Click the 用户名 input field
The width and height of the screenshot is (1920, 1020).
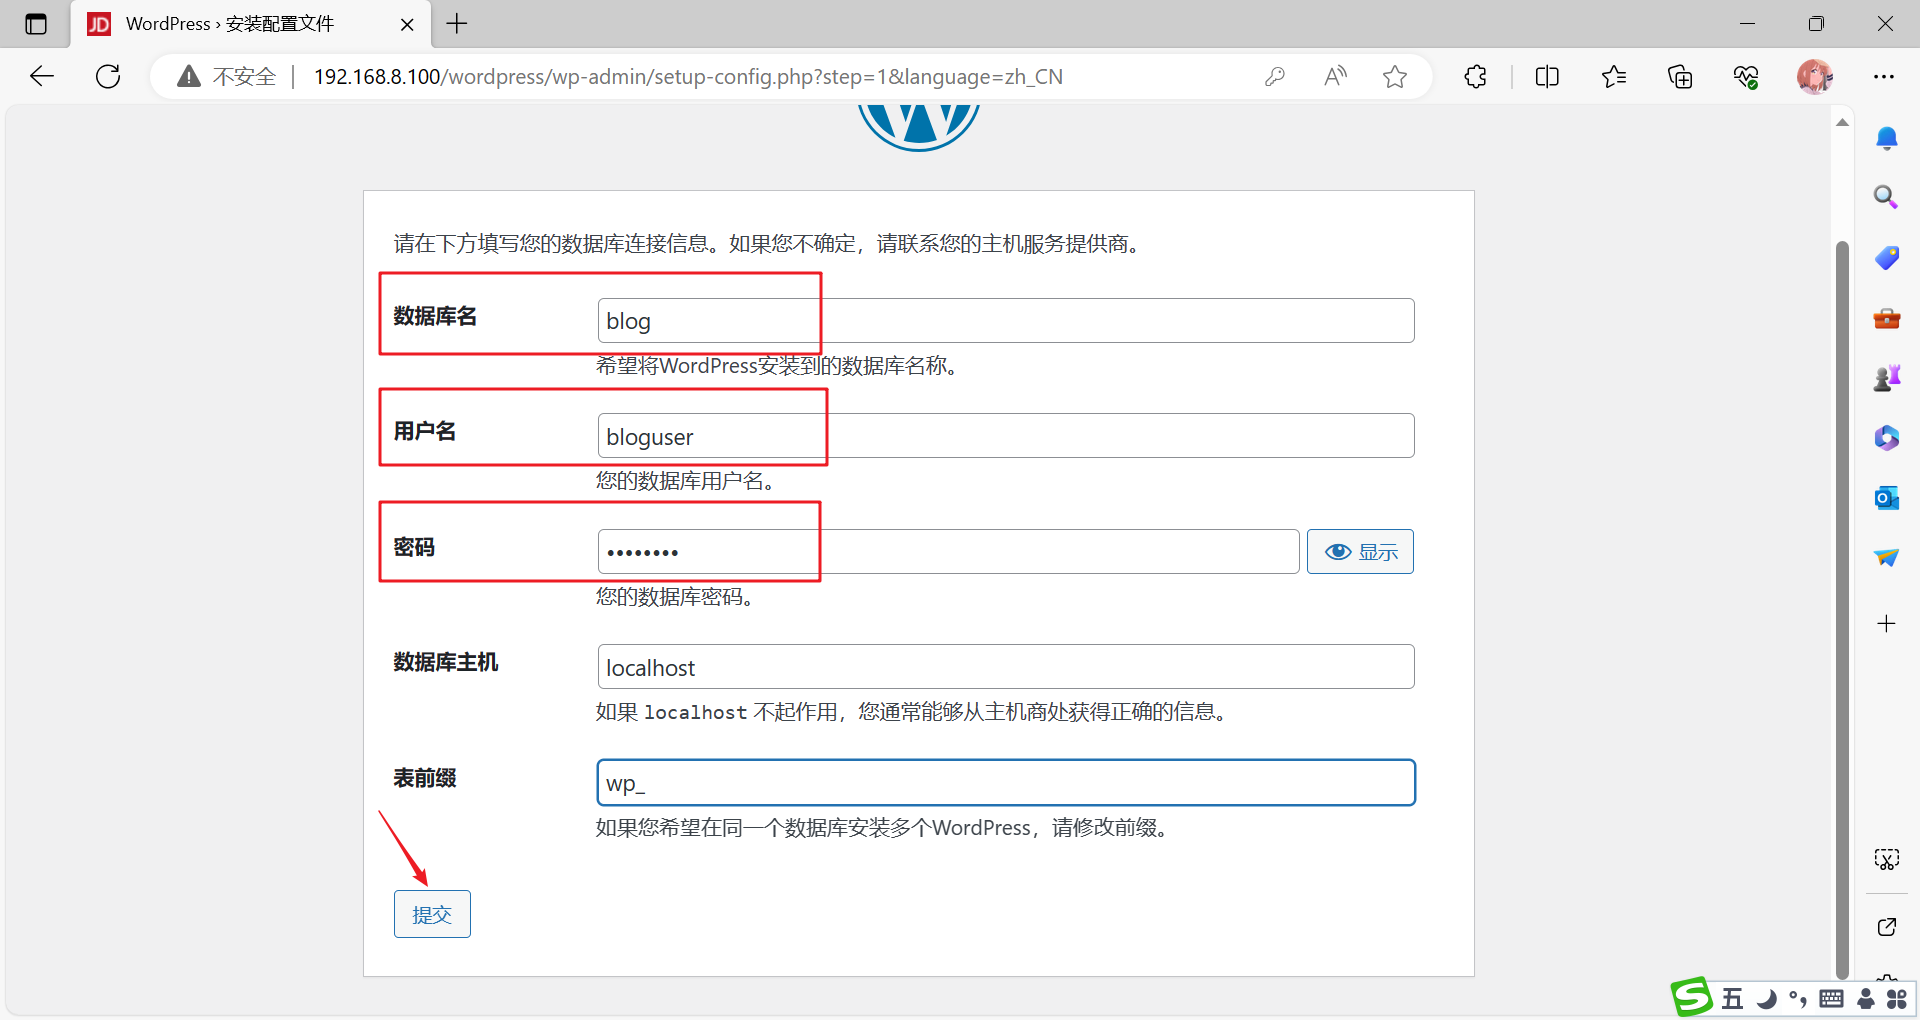coord(1006,436)
